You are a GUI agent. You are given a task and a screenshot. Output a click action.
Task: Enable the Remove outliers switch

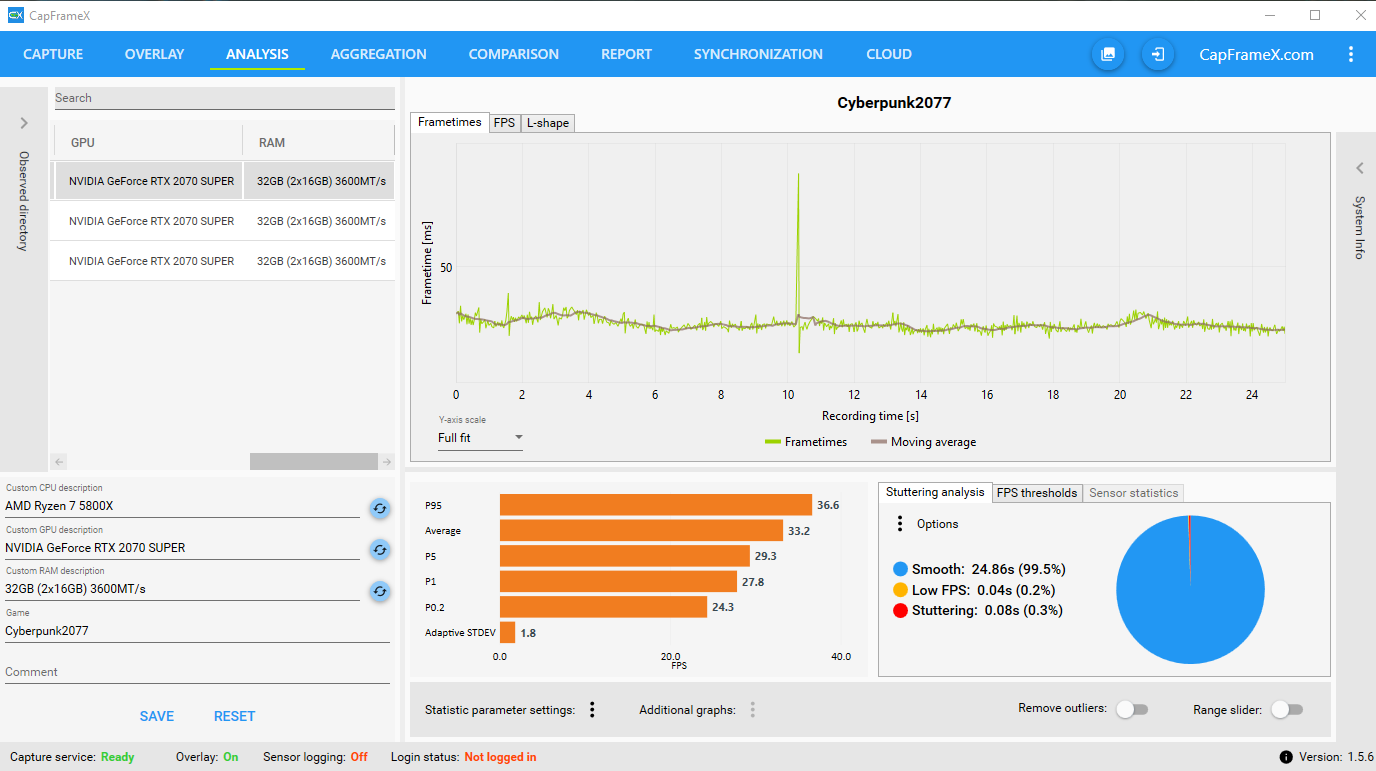1132,708
